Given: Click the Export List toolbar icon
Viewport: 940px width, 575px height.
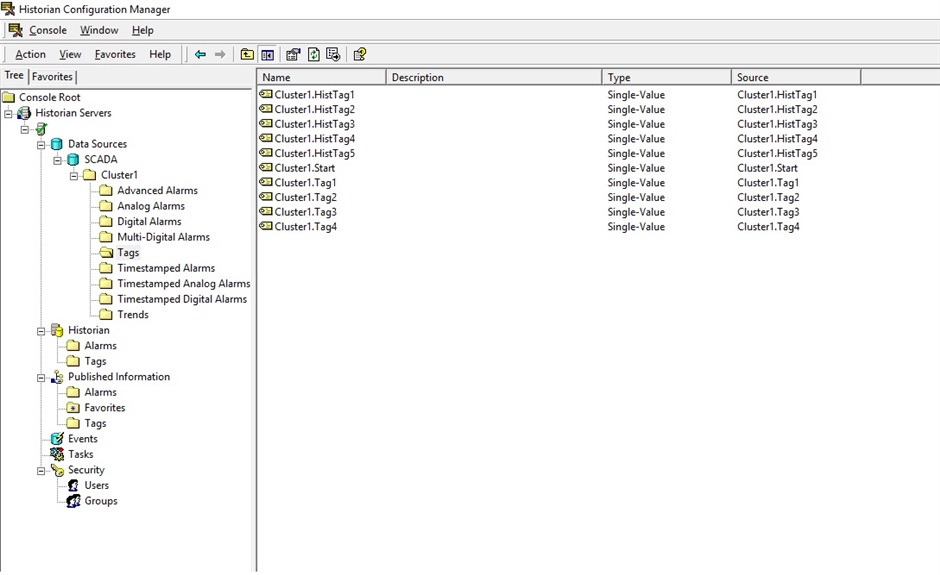Looking at the screenshot, I should pos(333,55).
